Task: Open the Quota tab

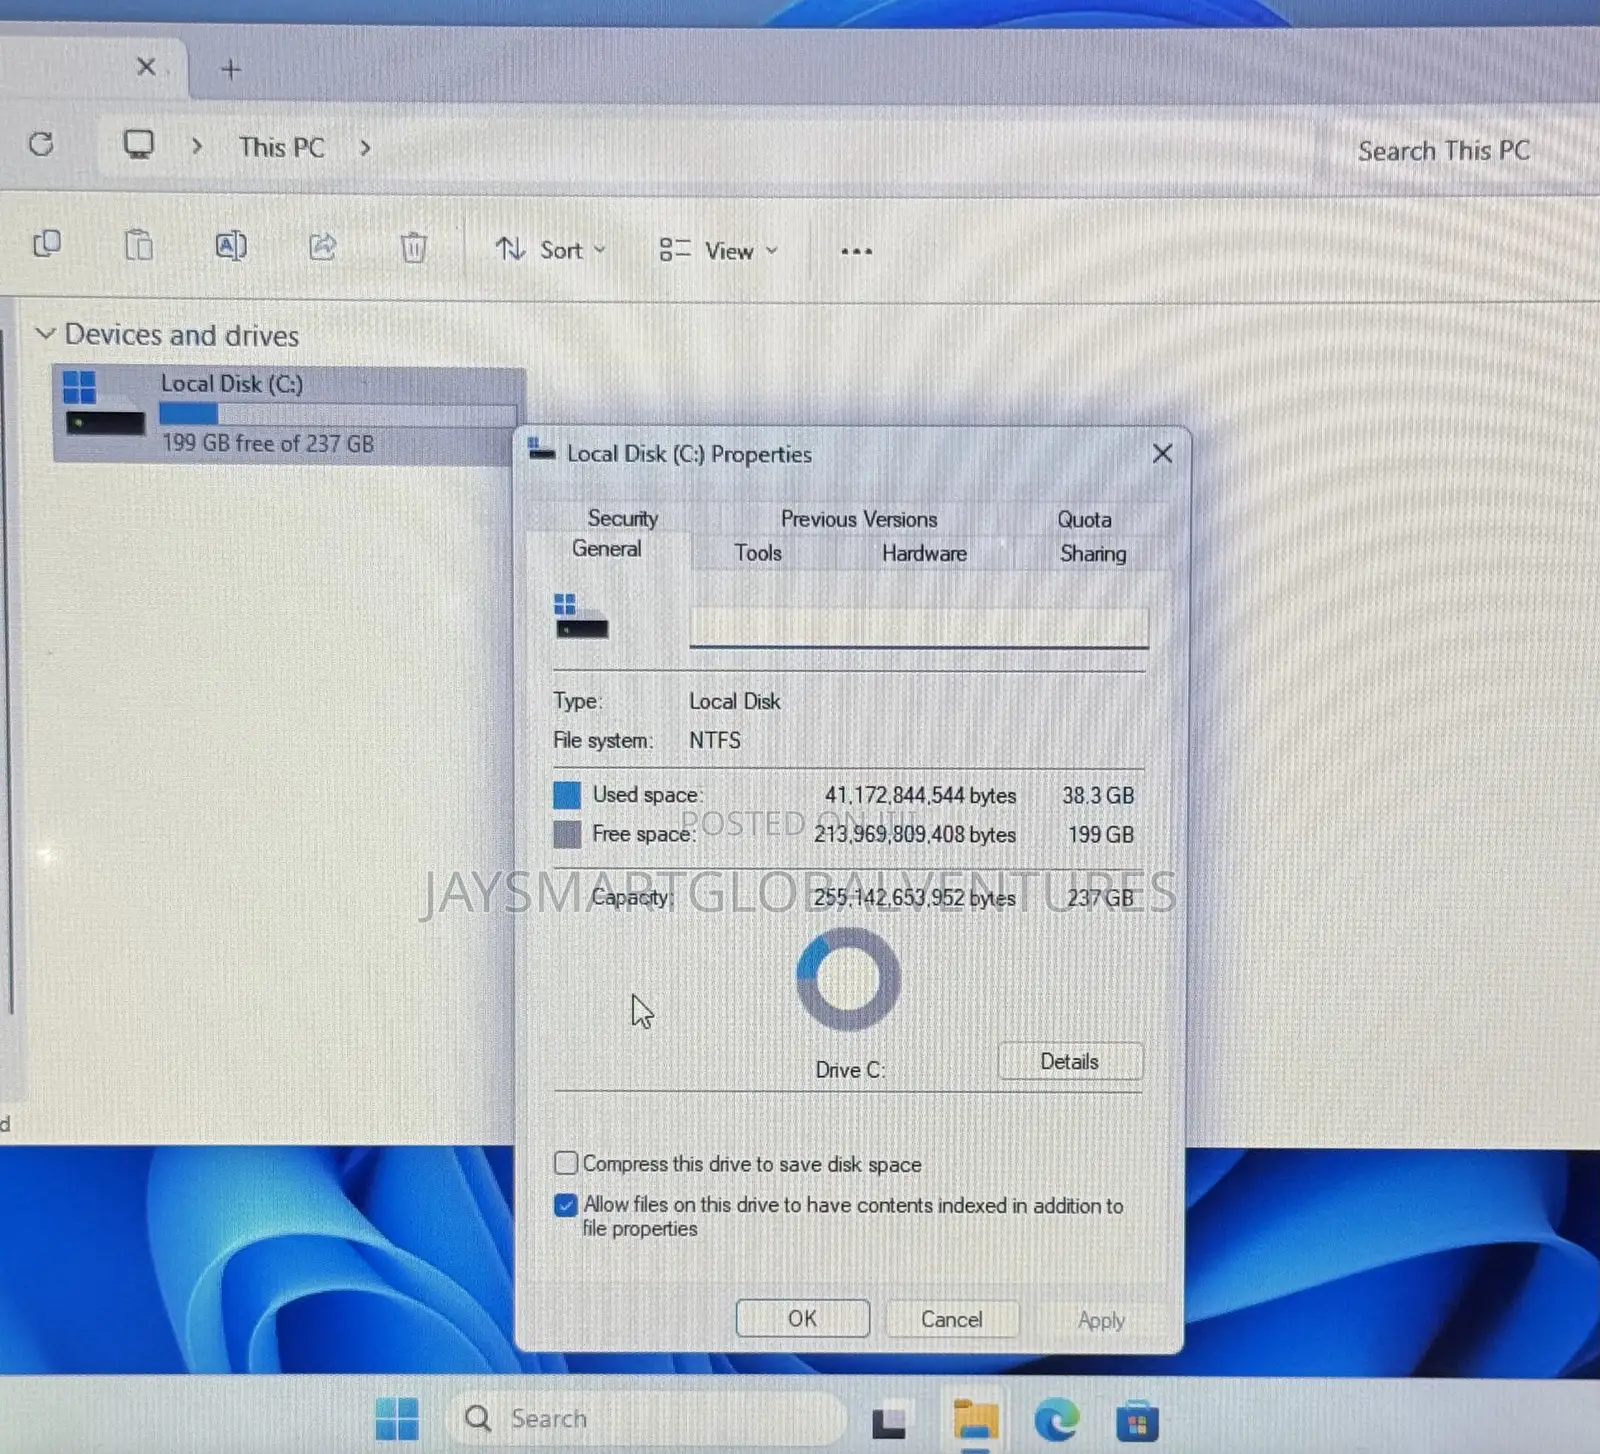Action: [1084, 519]
